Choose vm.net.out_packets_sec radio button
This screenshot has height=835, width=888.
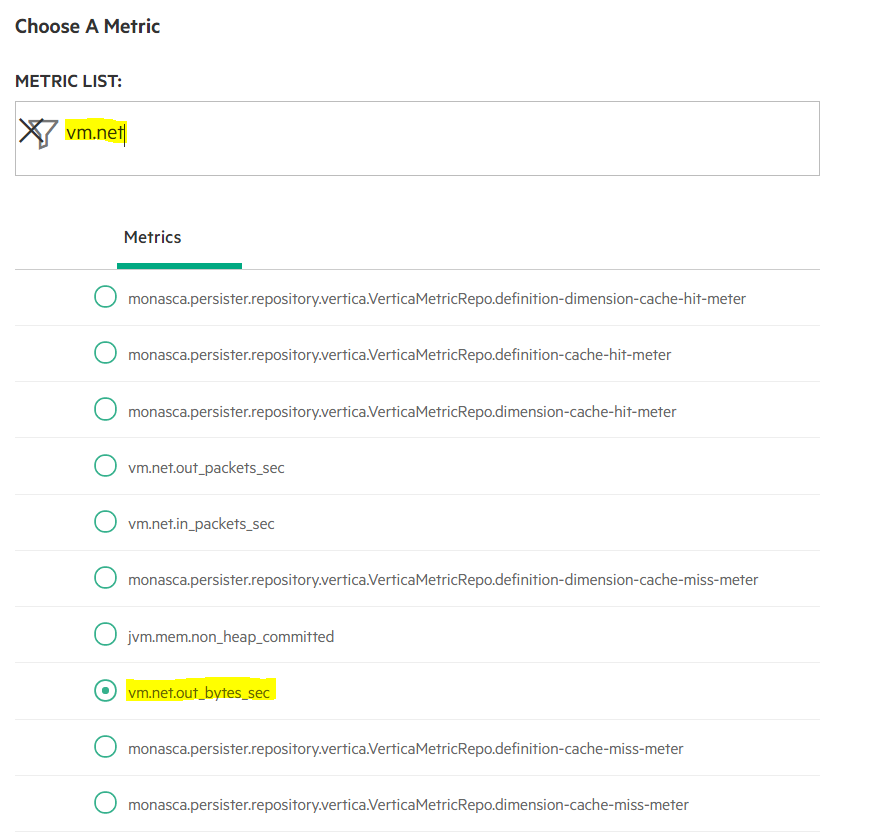coord(105,466)
